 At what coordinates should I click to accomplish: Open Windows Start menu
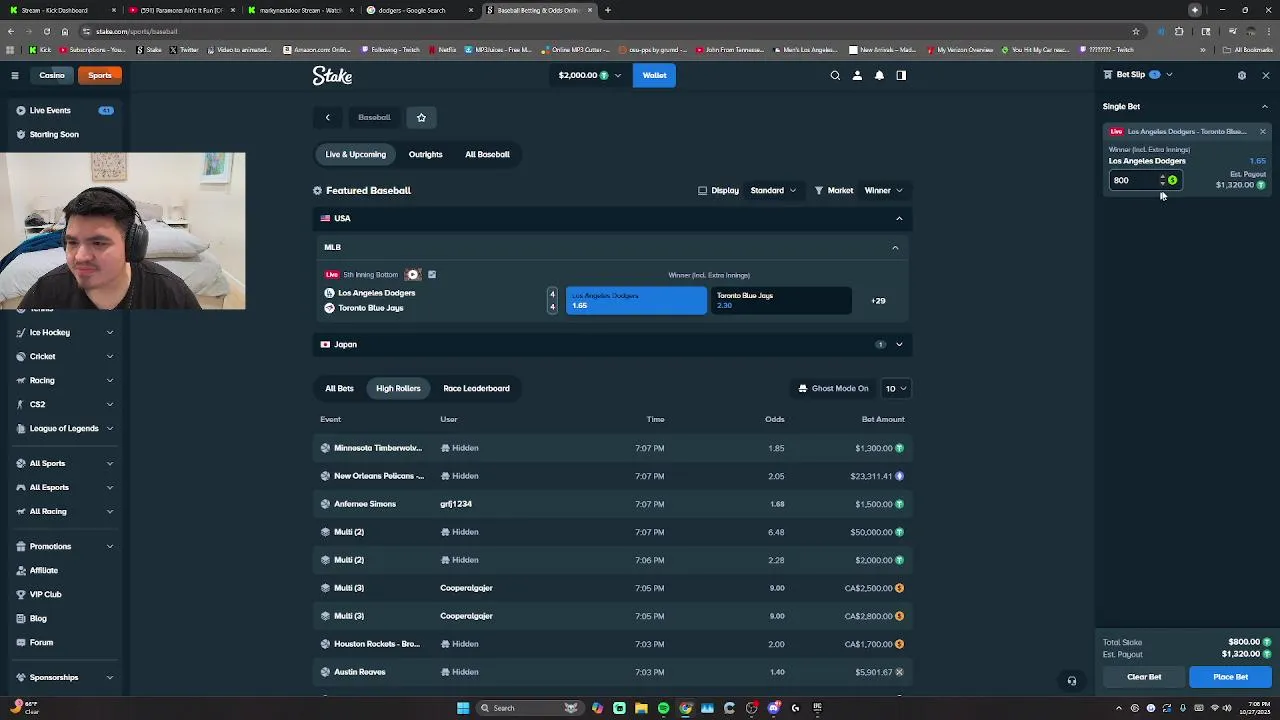(463, 708)
